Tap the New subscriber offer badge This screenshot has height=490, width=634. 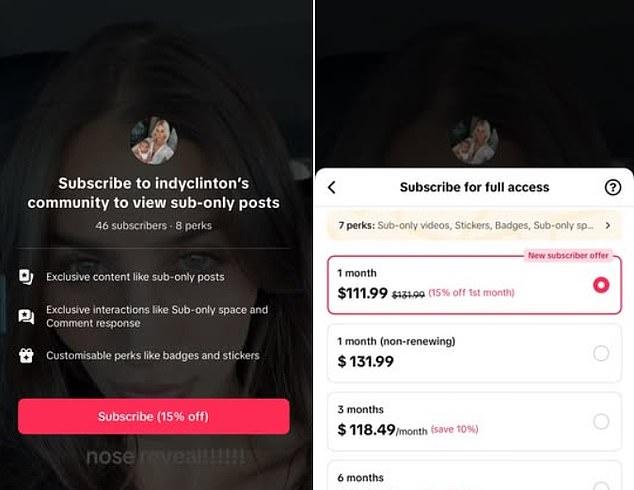pos(568,256)
